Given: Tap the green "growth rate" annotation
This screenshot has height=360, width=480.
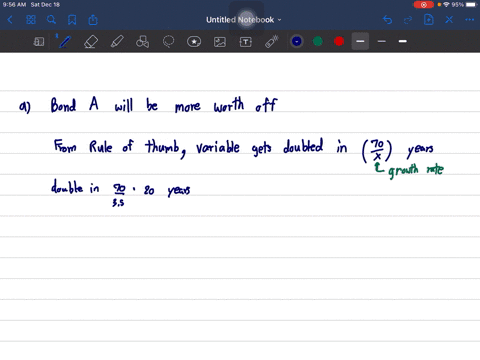Looking at the screenshot, I should (416, 170).
